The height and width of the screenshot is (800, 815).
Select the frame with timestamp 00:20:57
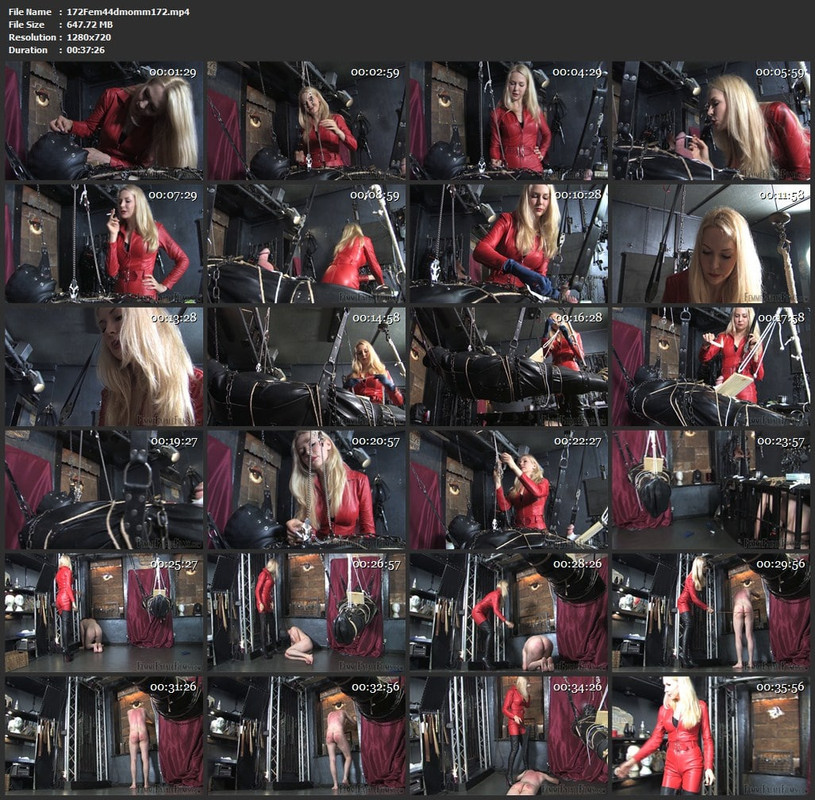[306, 490]
